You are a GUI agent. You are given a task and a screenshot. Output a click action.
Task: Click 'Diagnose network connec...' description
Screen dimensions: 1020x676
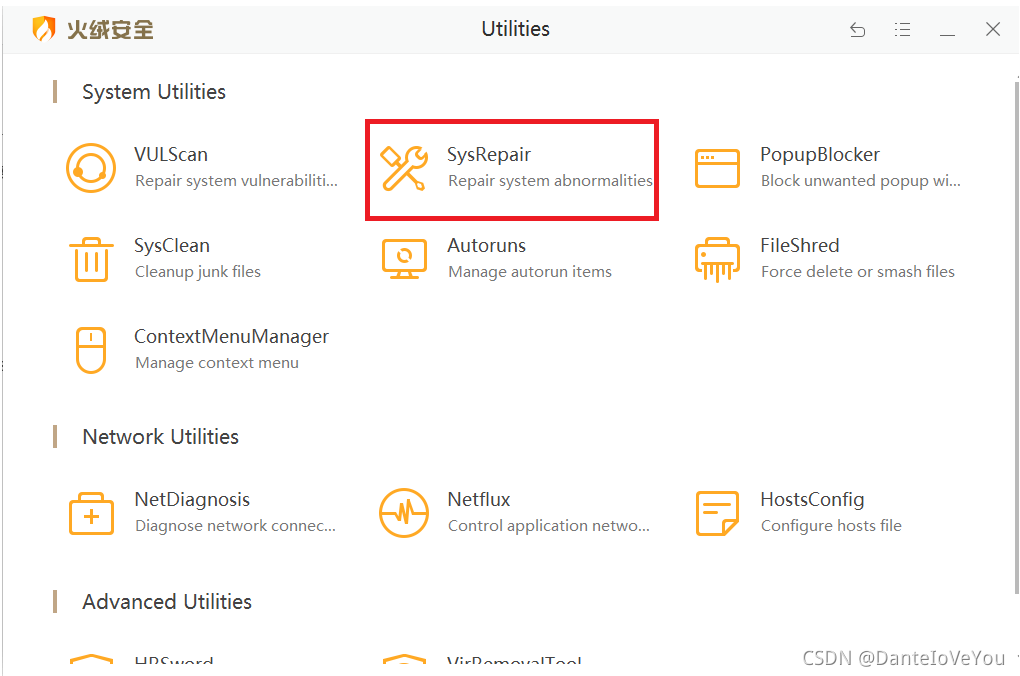(235, 526)
